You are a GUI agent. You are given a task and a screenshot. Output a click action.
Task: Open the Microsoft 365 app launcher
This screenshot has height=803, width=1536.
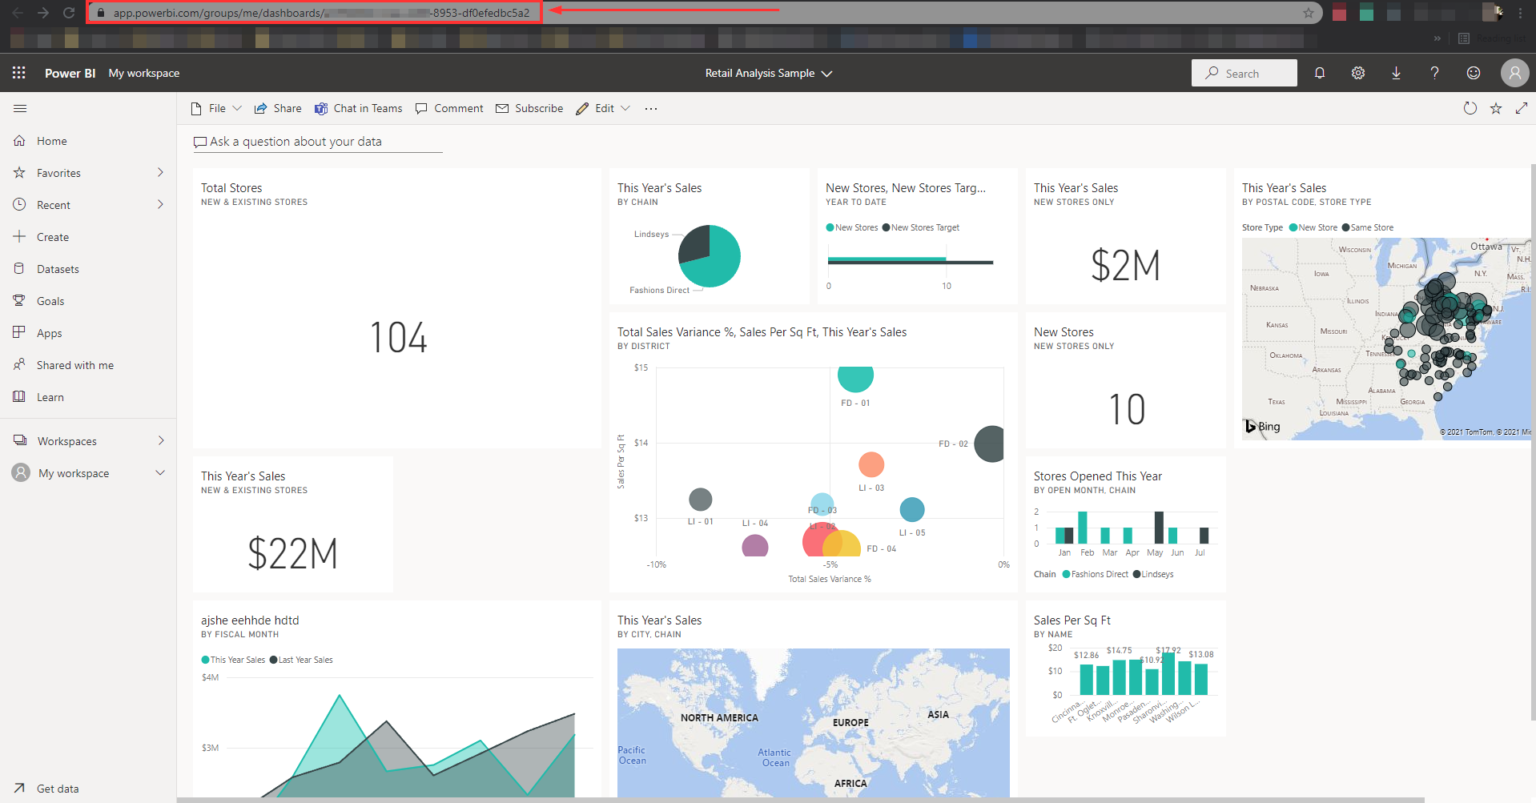(x=18, y=72)
